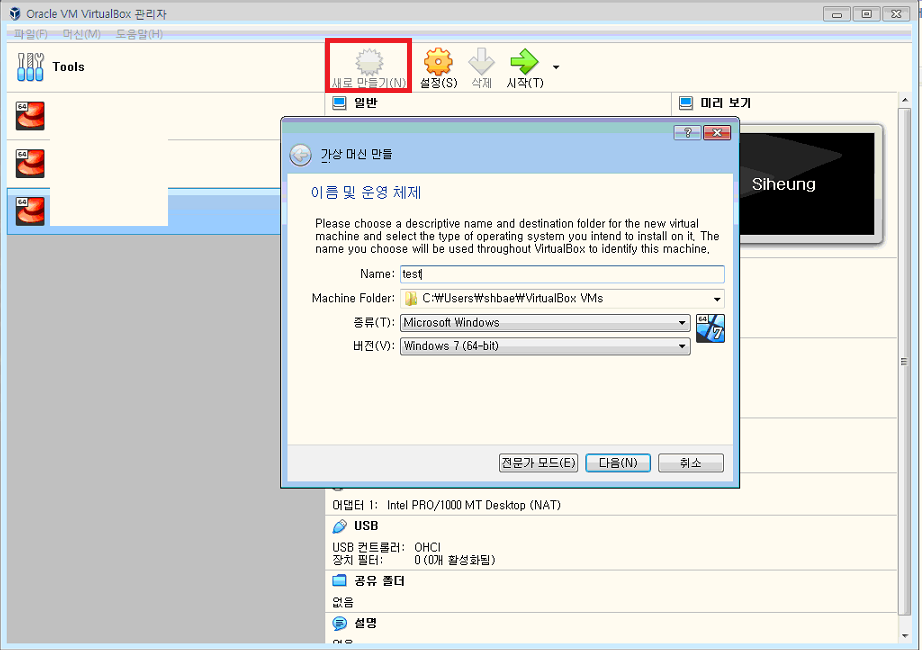
Task: Maximize the VirtualBox Manager window
Action: click(x=866, y=14)
